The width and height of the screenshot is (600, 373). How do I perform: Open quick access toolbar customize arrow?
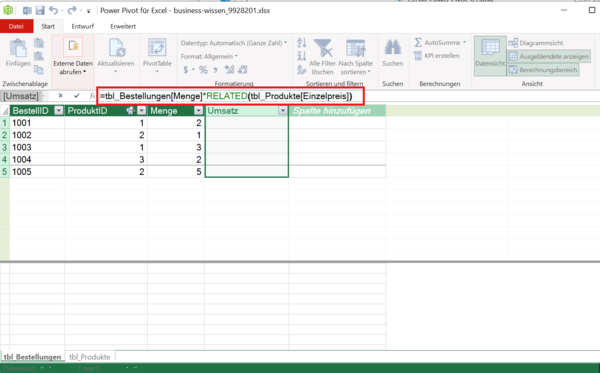pos(88,11)
